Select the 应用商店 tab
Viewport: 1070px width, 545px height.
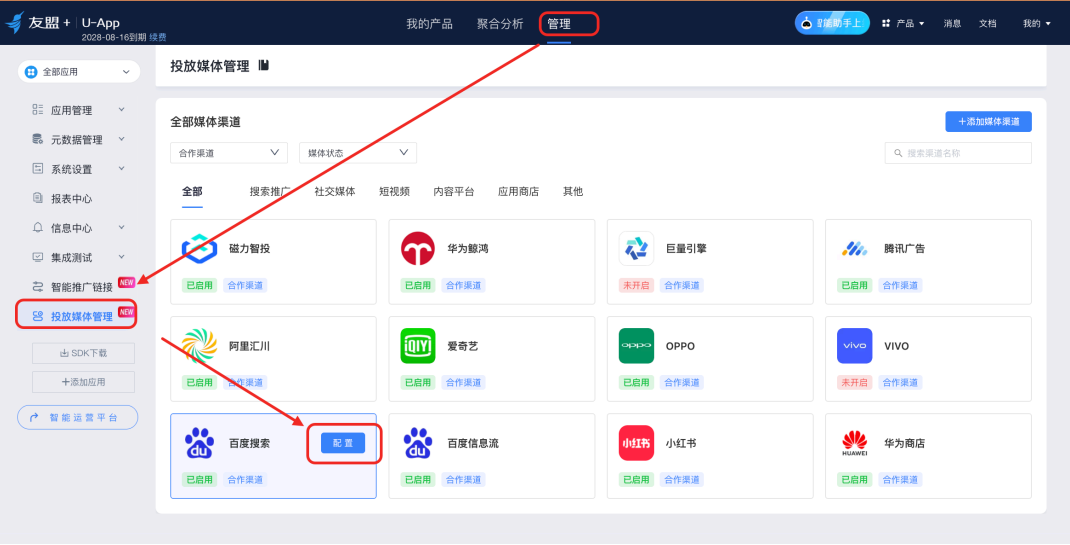[x=519, y=192]
